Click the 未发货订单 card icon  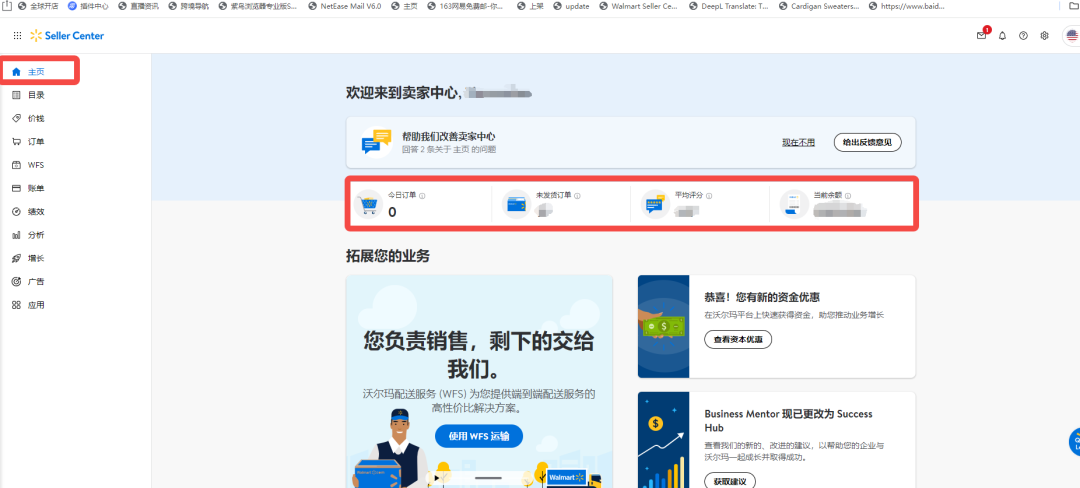click(x=517, y=204)
